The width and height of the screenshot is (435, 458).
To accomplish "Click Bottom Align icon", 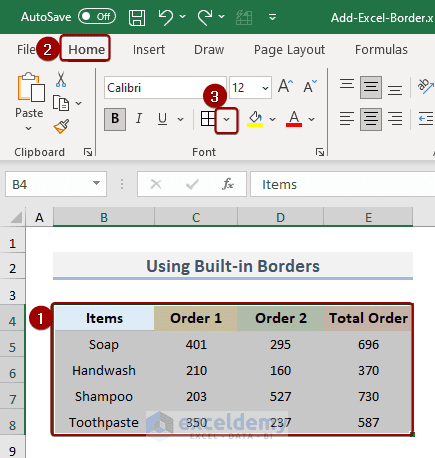I will tap(395, 90).
